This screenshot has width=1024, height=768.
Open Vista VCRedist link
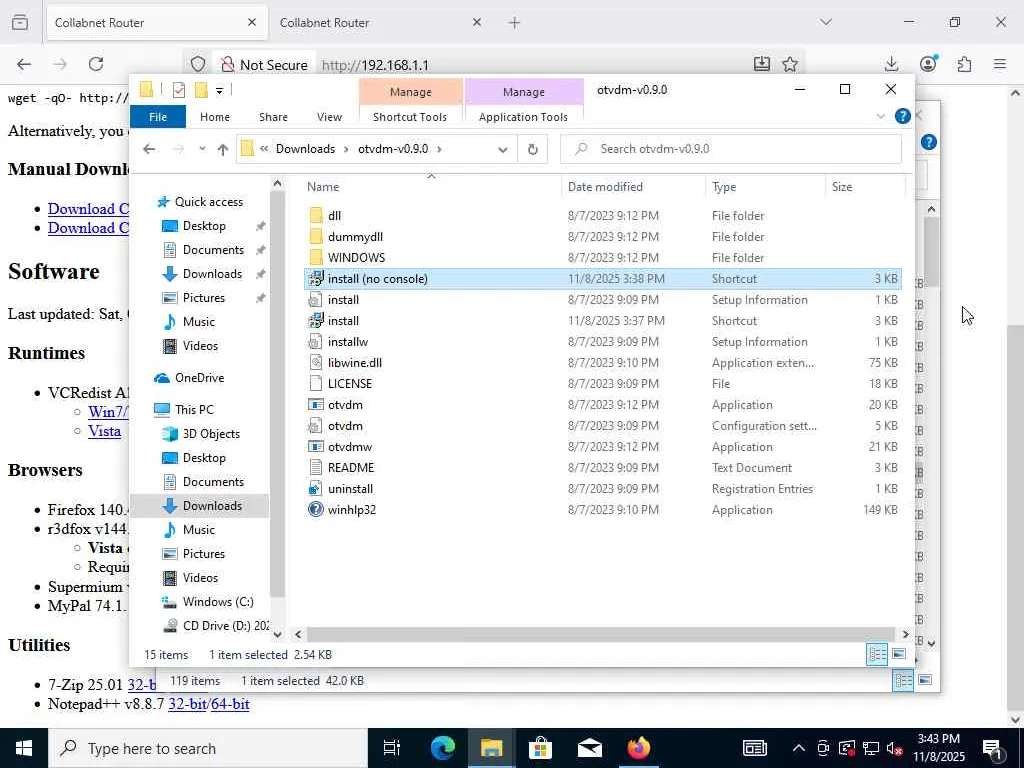(104, 431)
